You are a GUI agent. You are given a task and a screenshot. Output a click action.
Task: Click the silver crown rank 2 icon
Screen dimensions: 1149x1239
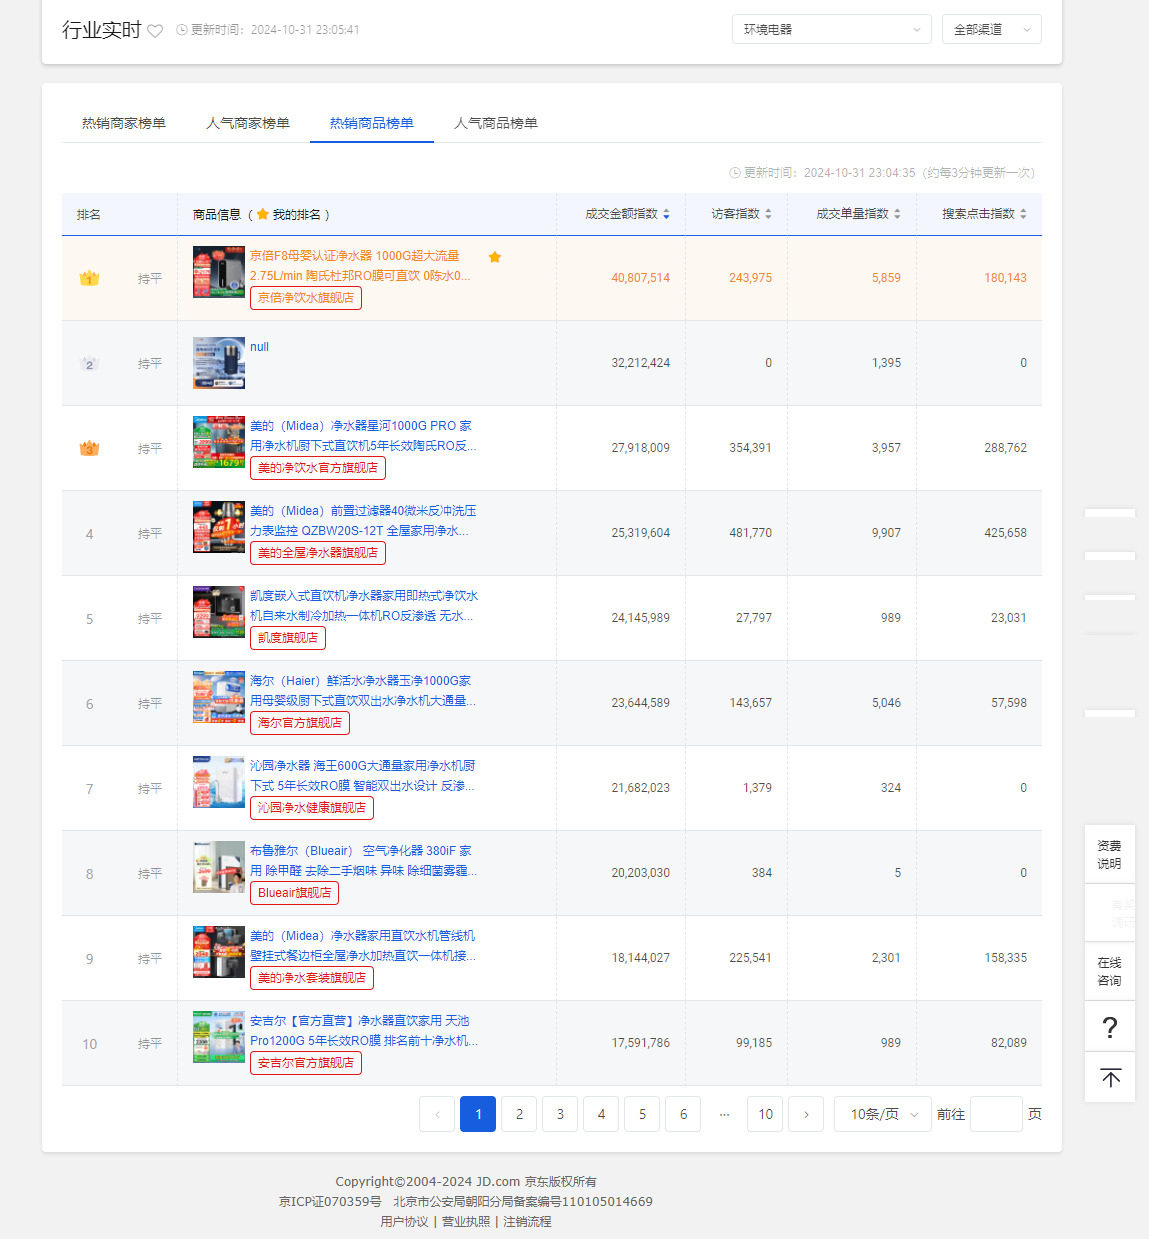click(x=89, y=363)
